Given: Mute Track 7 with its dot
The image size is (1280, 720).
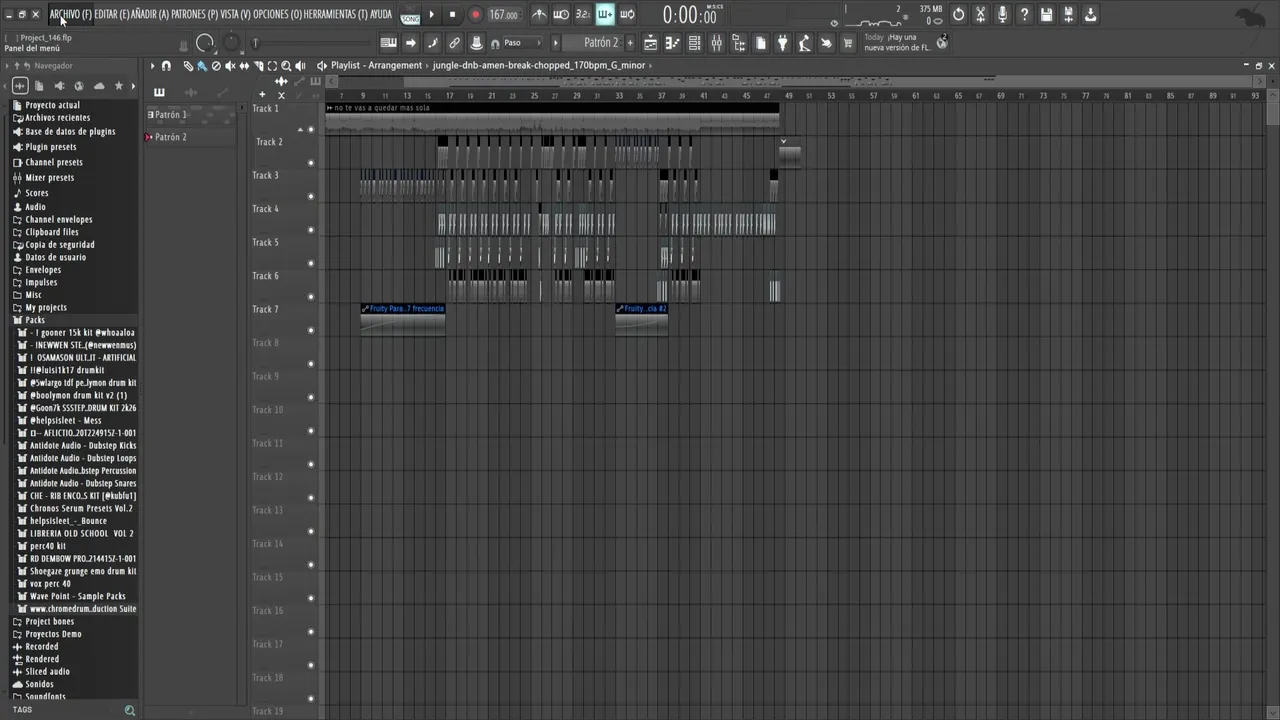Looking at the screenshot, I should (x=311, y=330).
